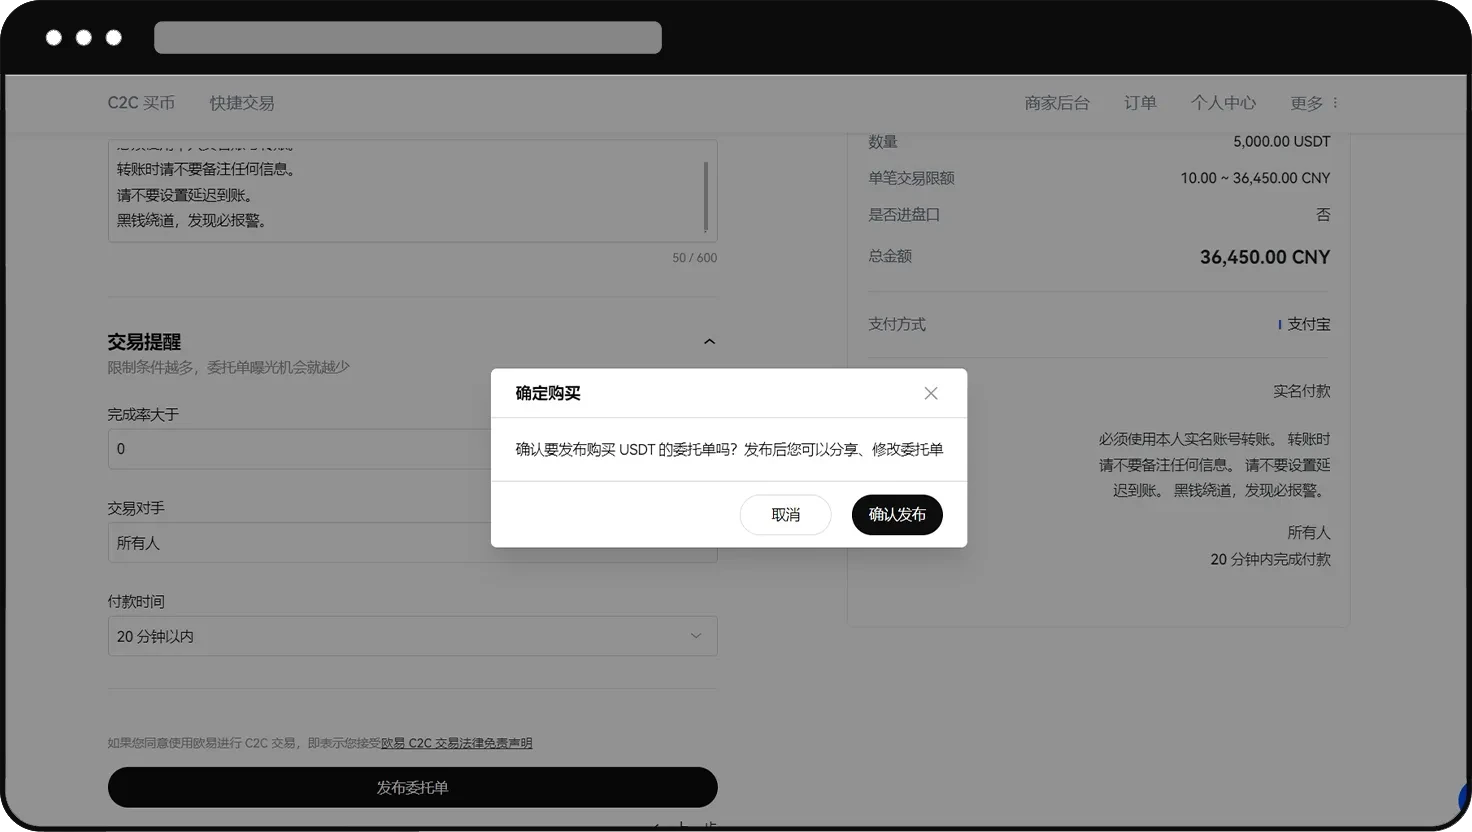1472x832 pixels.
Task: Click the 支付宝 payment method label
Action: click(1308, 324)
